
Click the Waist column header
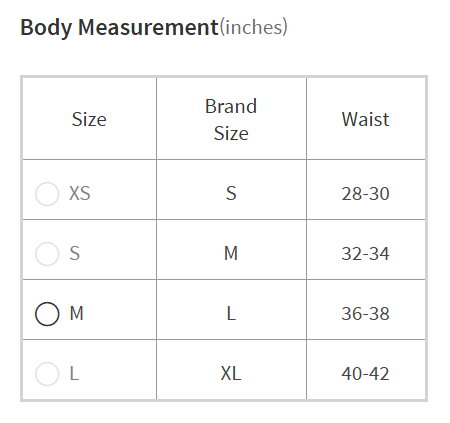[366, 119]
